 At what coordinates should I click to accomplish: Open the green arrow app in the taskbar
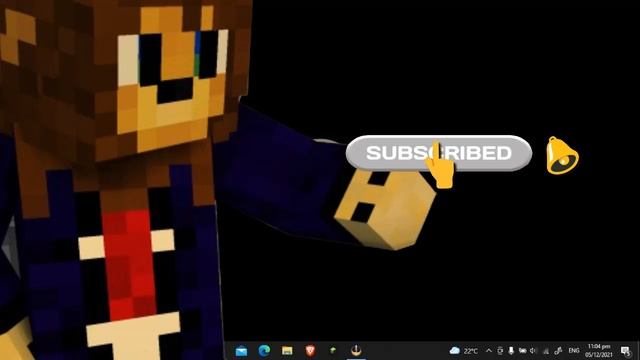333,350
